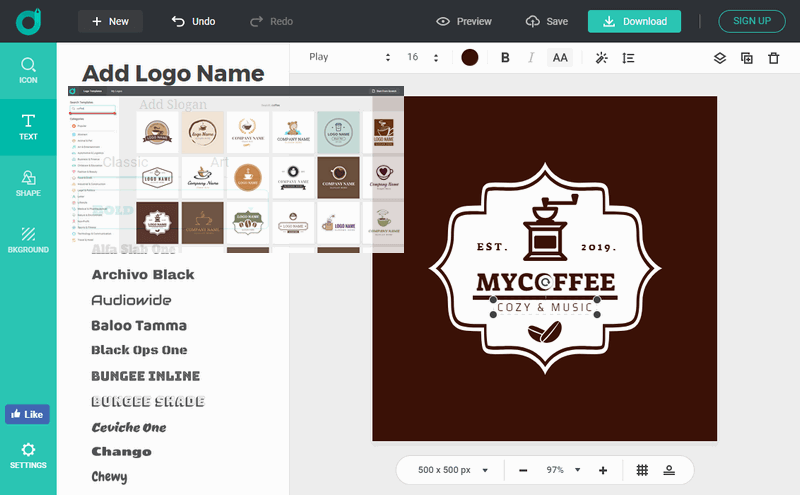Click the Download button
The height and width of the screenshot is (495, 800).
point(634,21)
